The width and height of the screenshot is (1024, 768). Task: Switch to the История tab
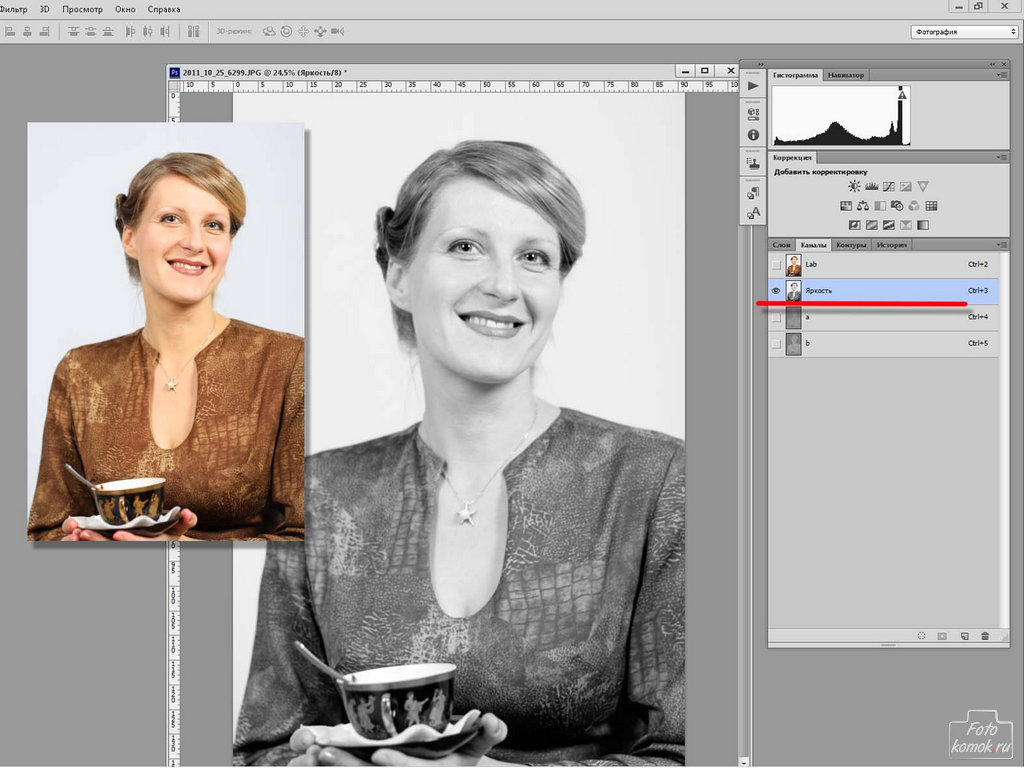pyautogui.click(x=891, y=245)
